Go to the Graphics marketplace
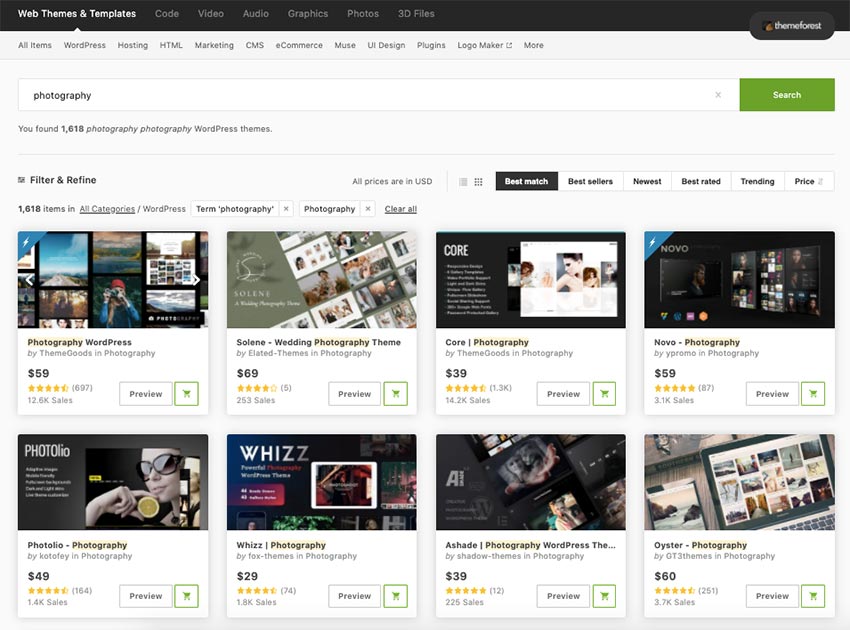Viewport: 850px width, 630px height. coord(308,14)
